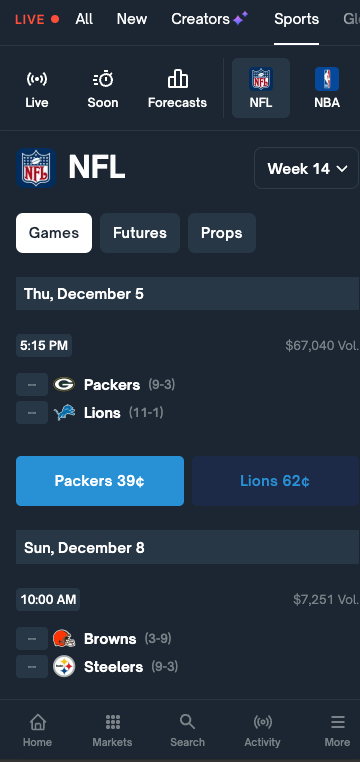Expand the Week 14 dropdown
This screenshot has width=360, height=762.
(306, 169)
